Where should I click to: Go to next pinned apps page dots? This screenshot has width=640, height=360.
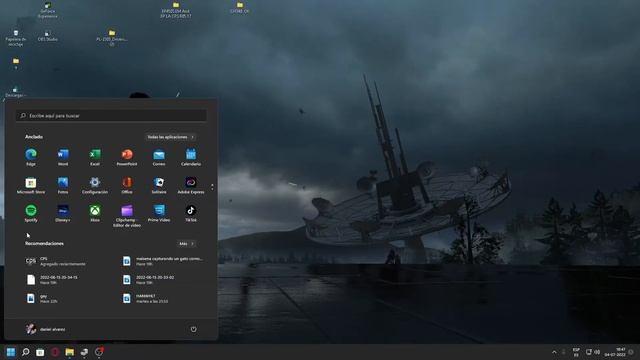(212, 187)
